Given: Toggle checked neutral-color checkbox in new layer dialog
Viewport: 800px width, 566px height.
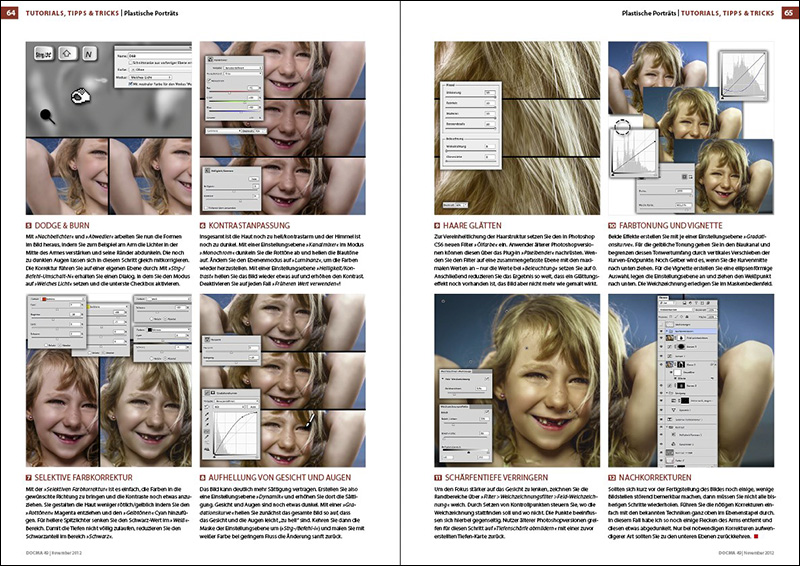Looking at the screenshot, I should tap(130, 84).
